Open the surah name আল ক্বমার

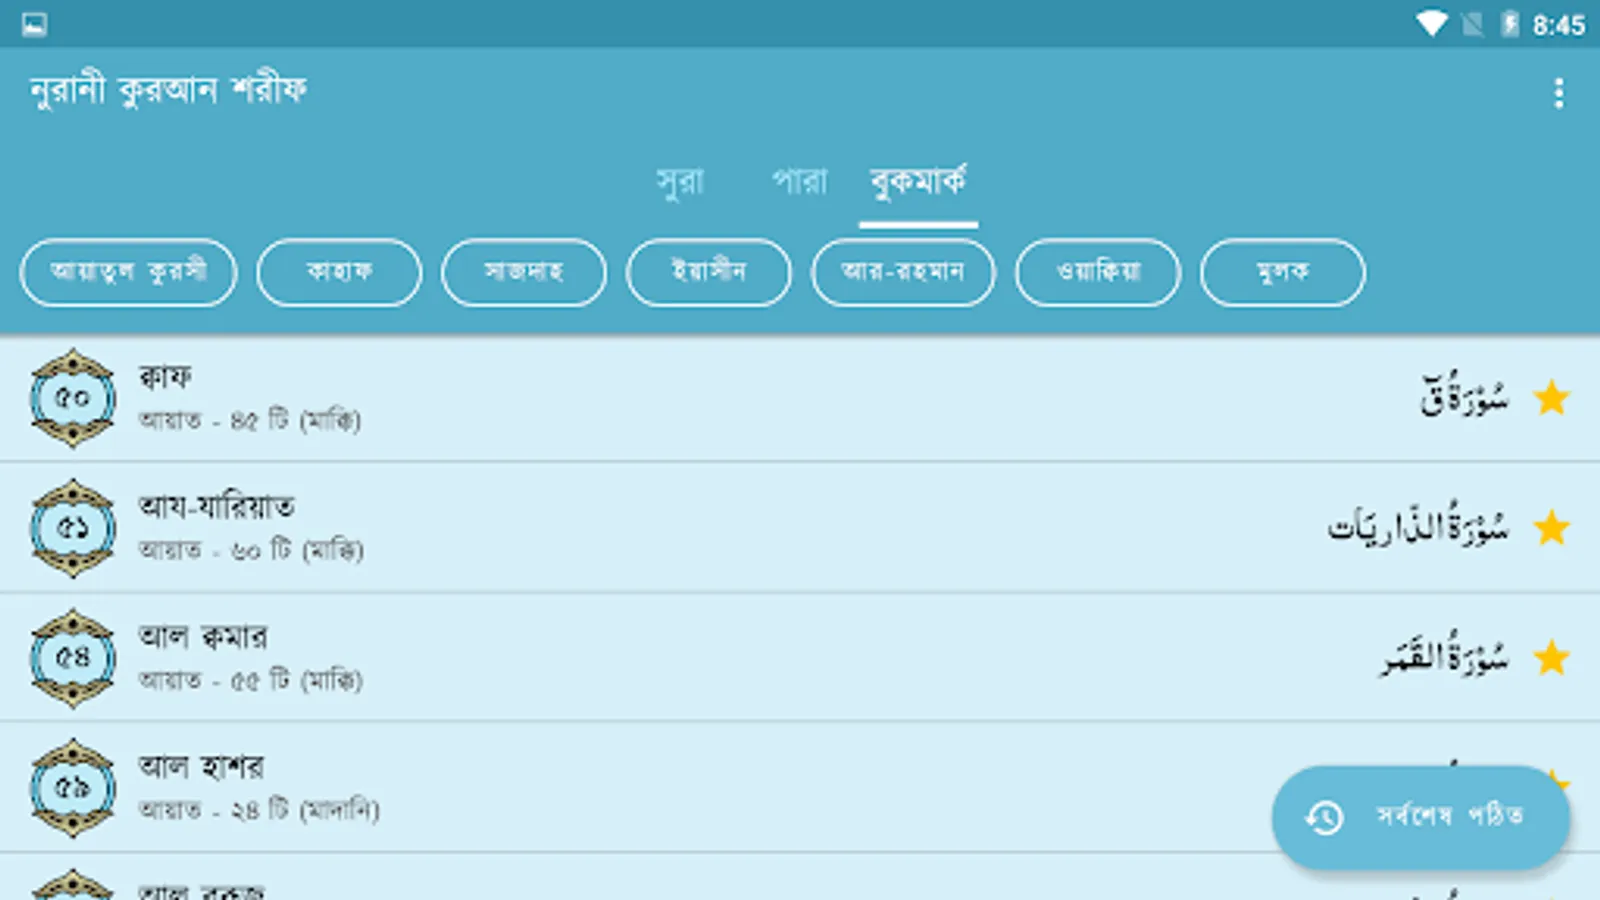tap(203, 636)
